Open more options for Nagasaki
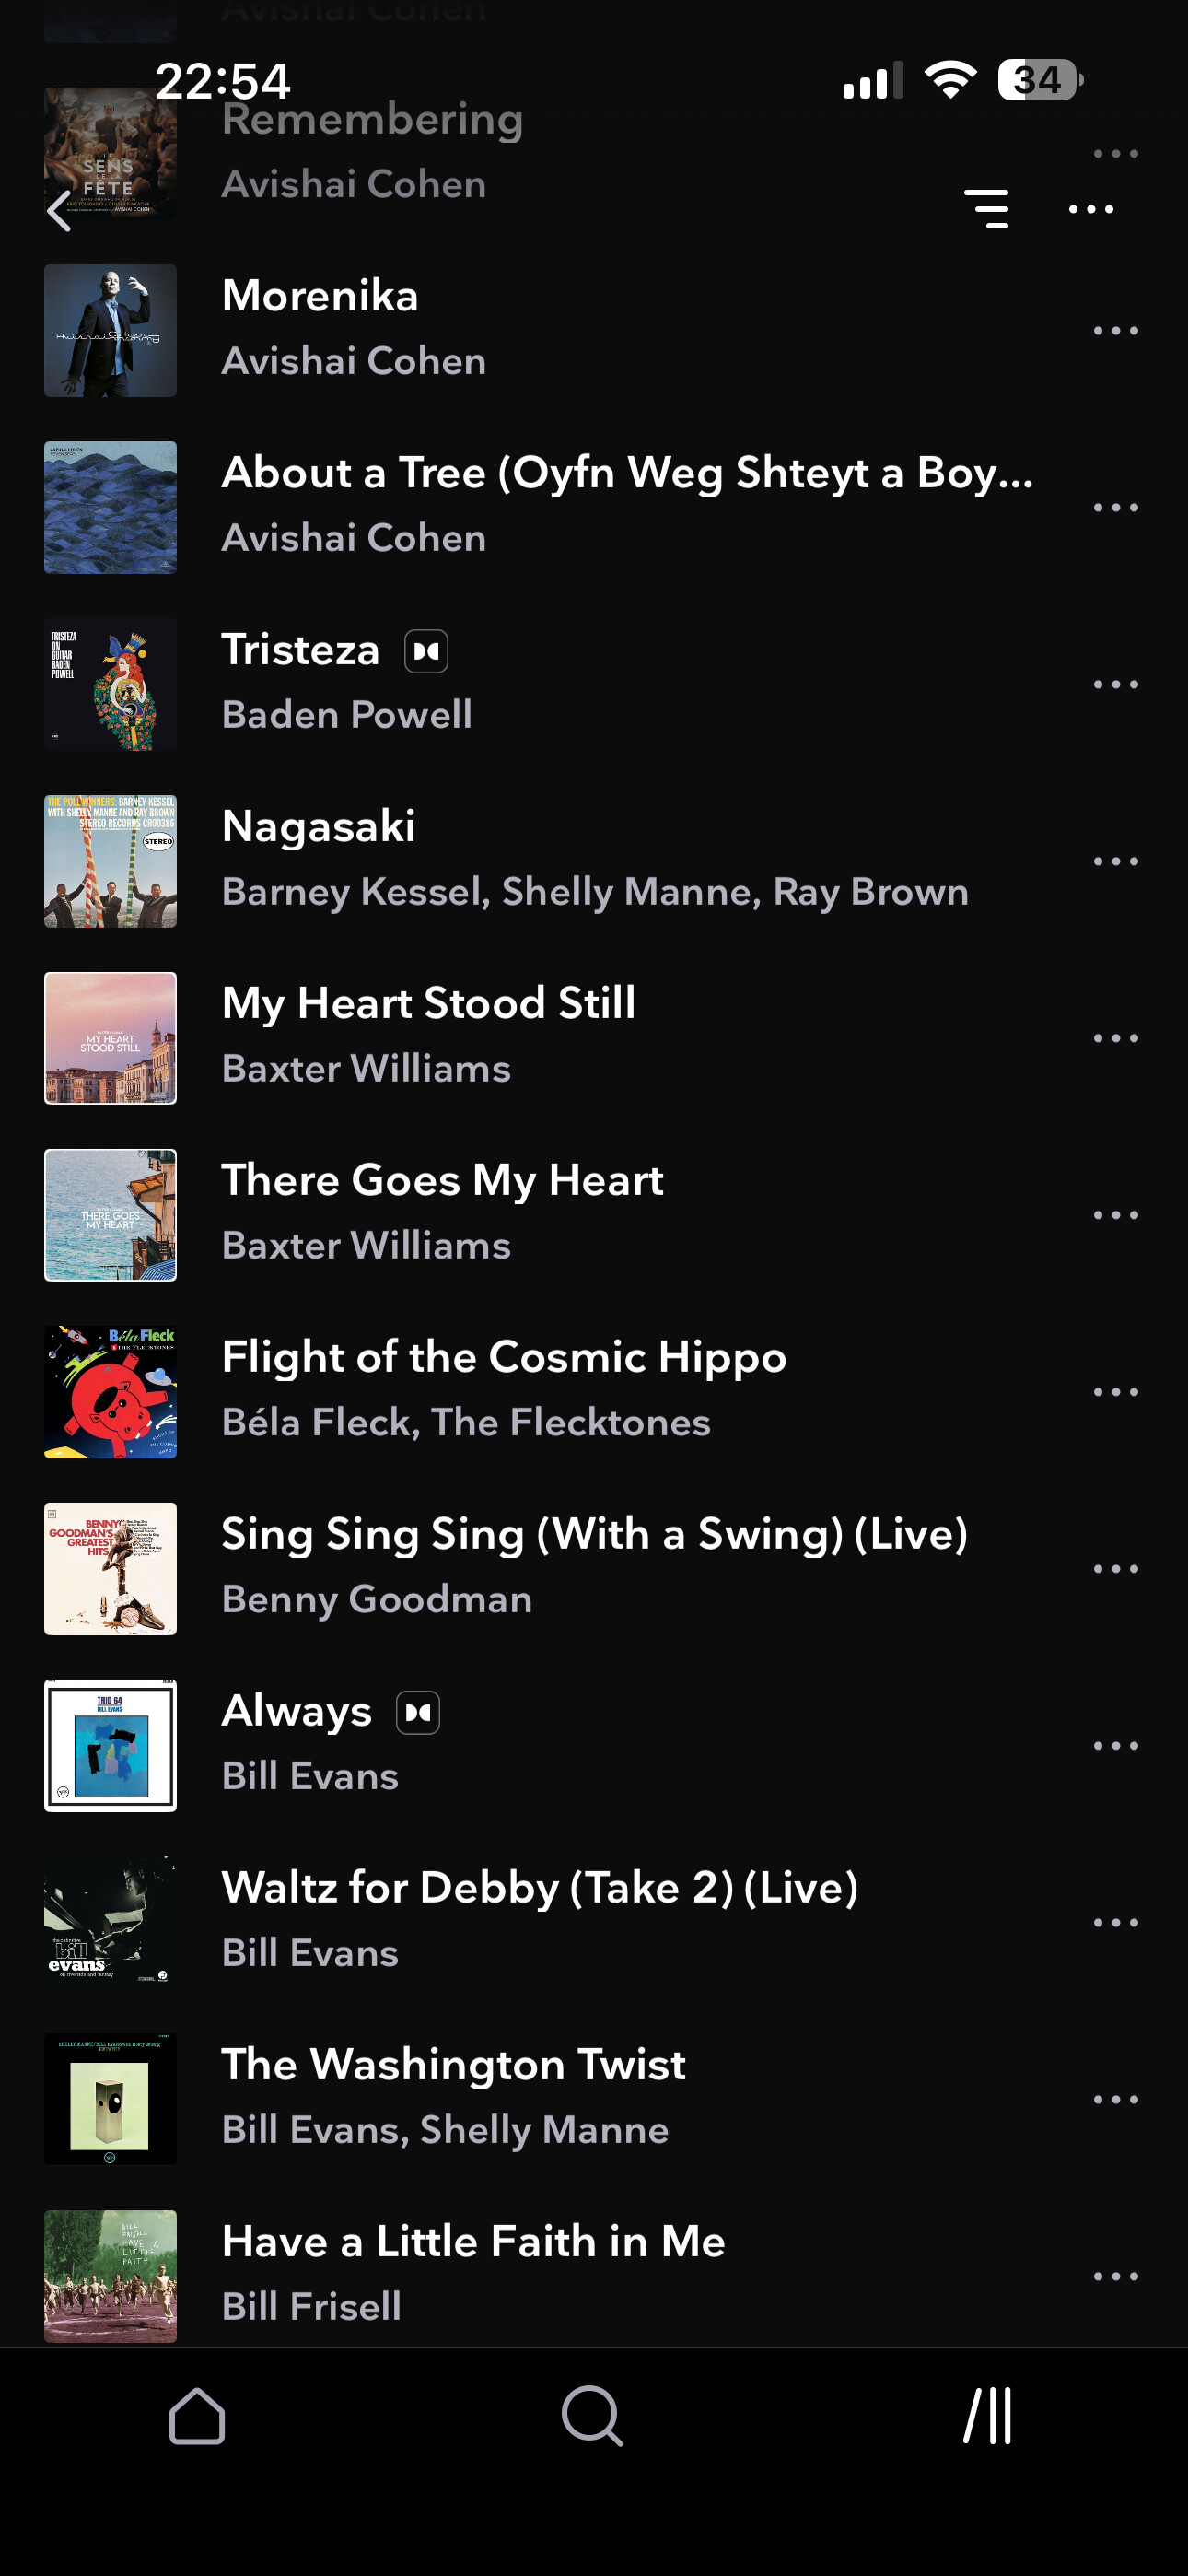The width and height of the screenshot is (1188, 2576). 1116,861
